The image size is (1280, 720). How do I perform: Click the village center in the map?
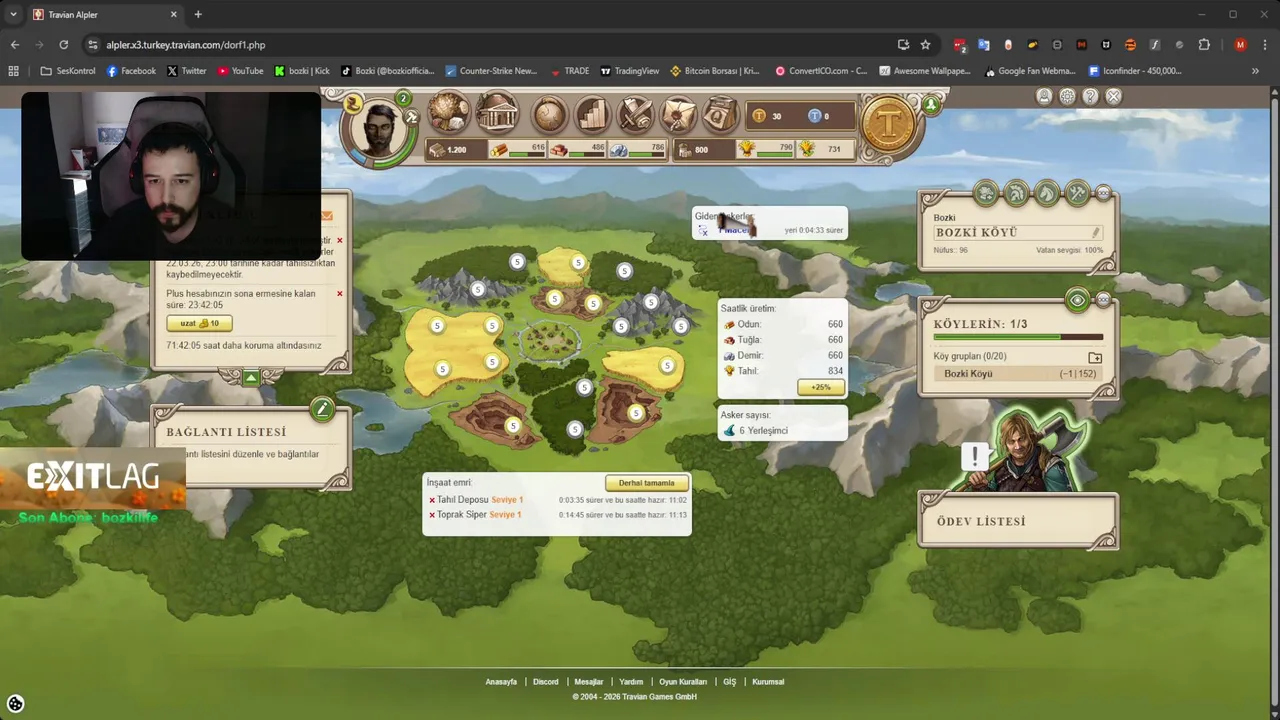click(x=549, y=341)
